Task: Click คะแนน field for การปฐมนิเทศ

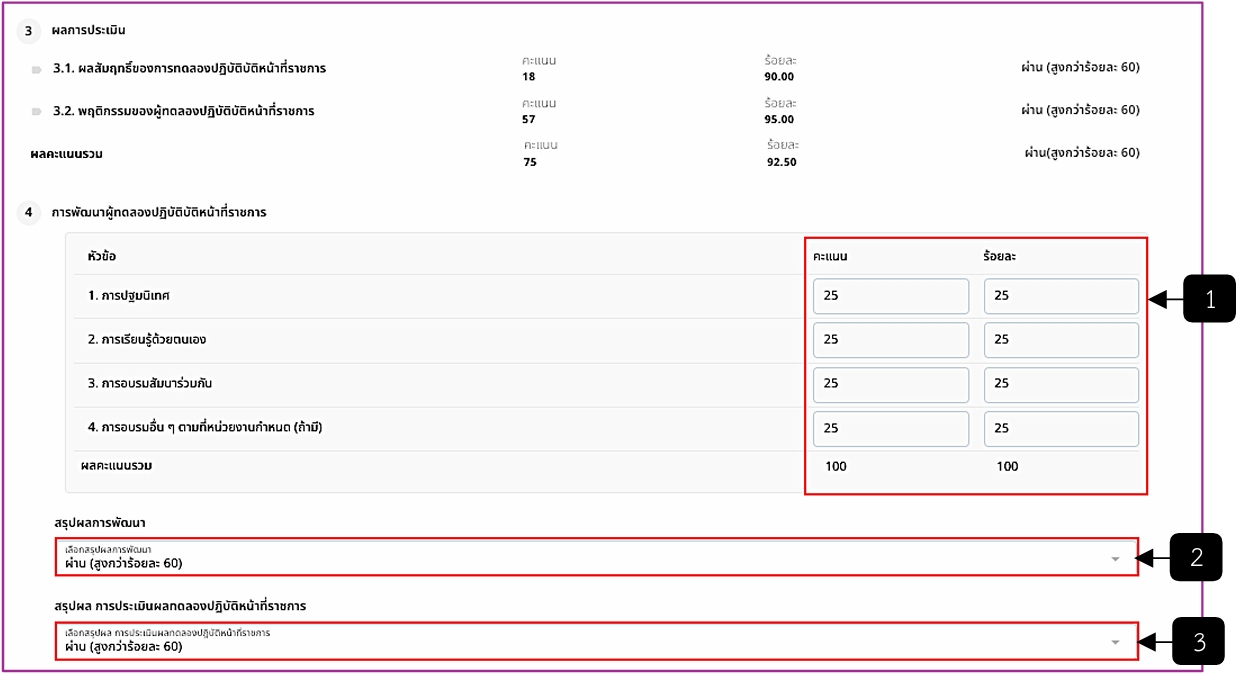Action: pyautogui.click(x=890, y=296)
